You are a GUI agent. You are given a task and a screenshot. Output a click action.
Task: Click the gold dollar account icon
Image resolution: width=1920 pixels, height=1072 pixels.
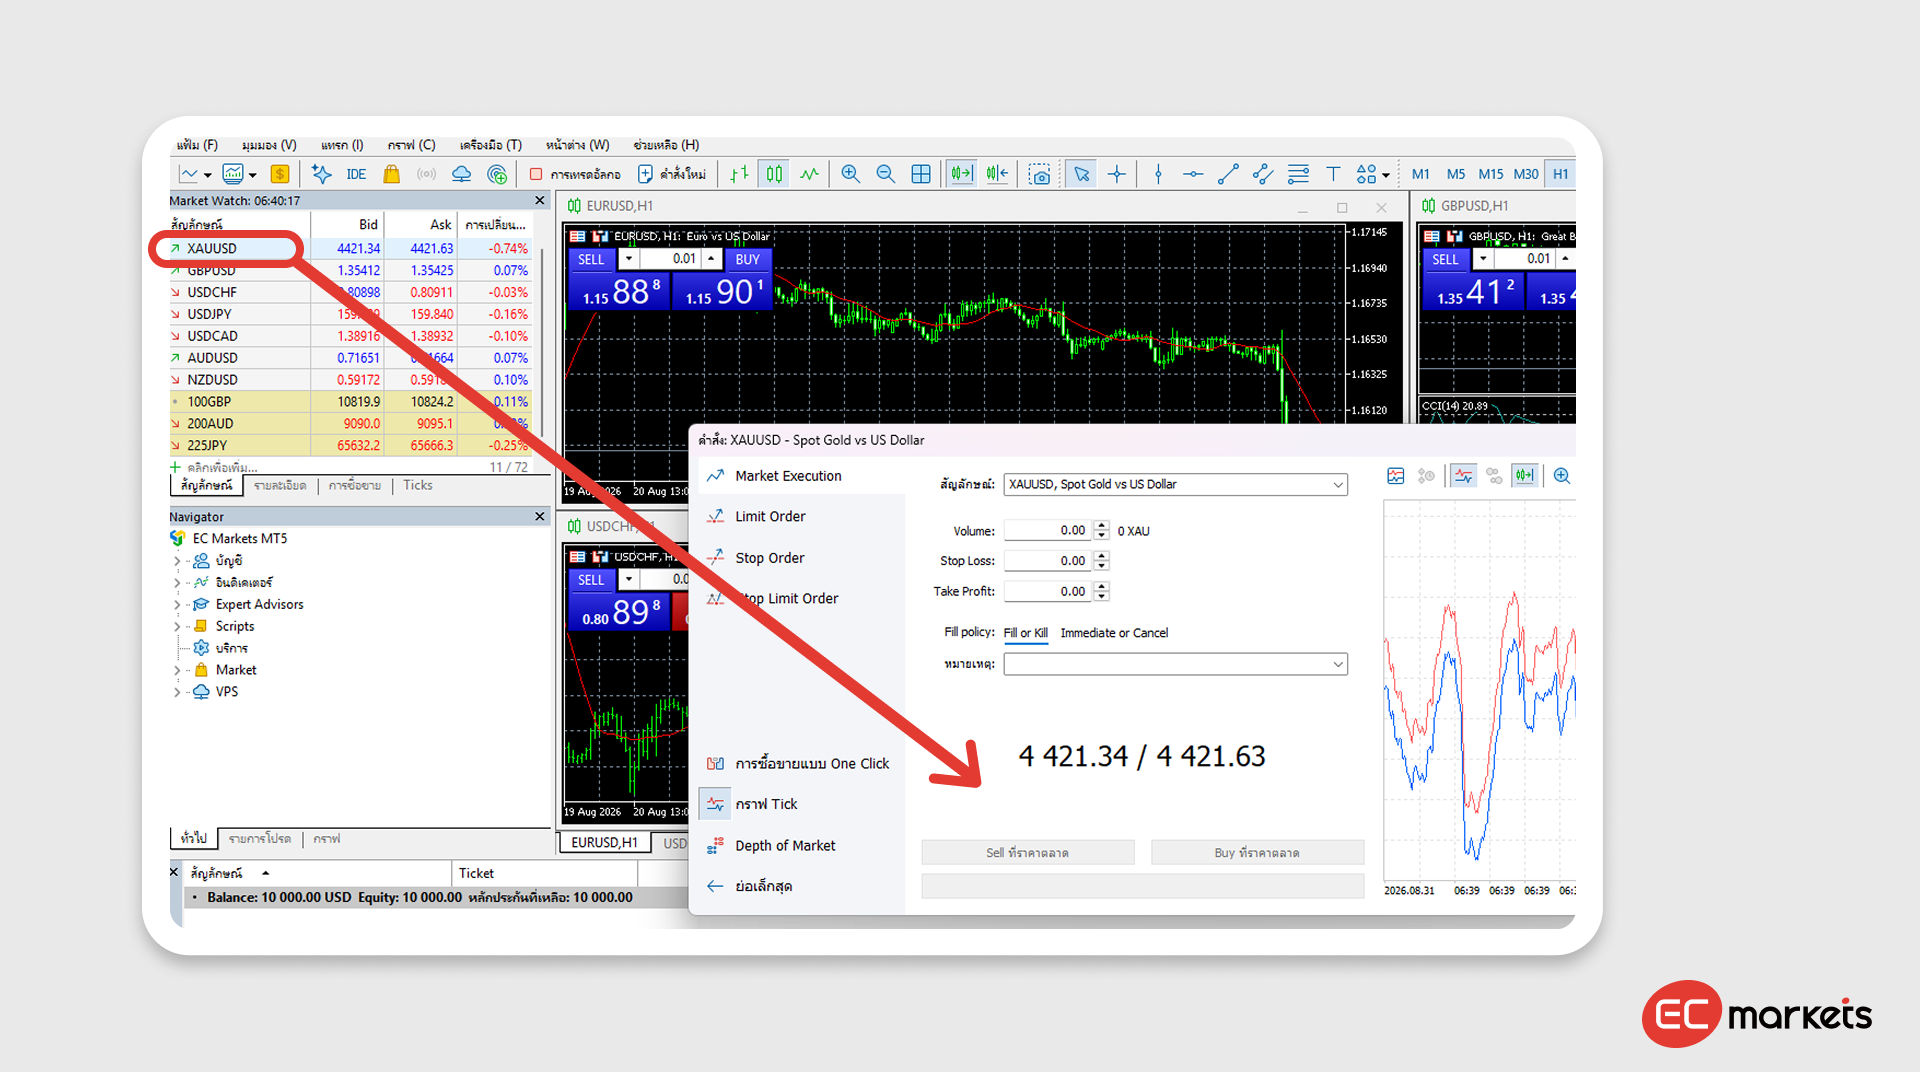280,174
